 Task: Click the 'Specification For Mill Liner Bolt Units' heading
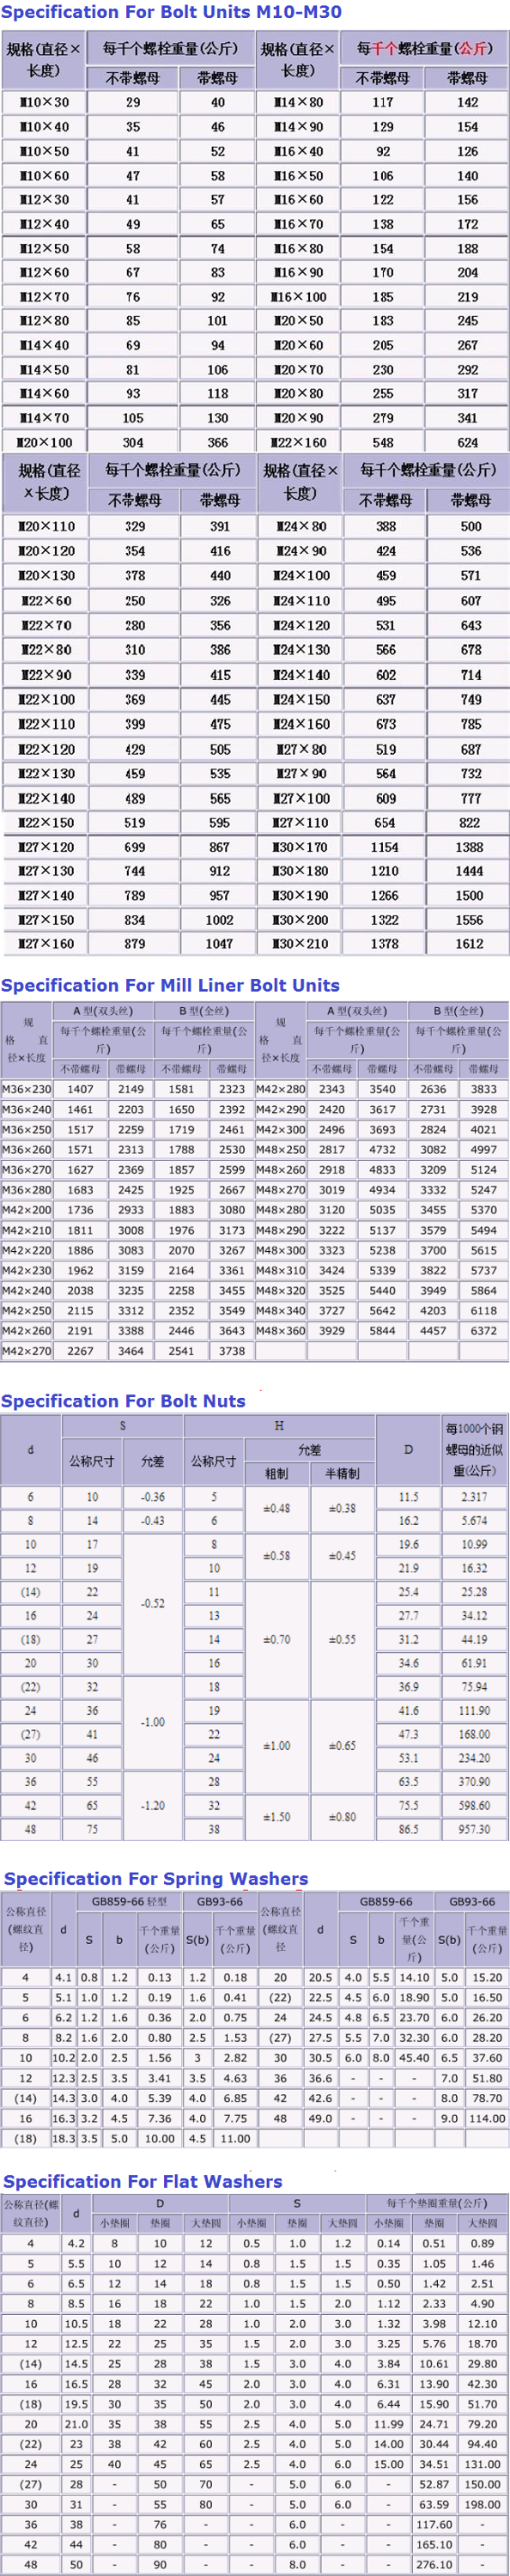[x=171, y=985]
